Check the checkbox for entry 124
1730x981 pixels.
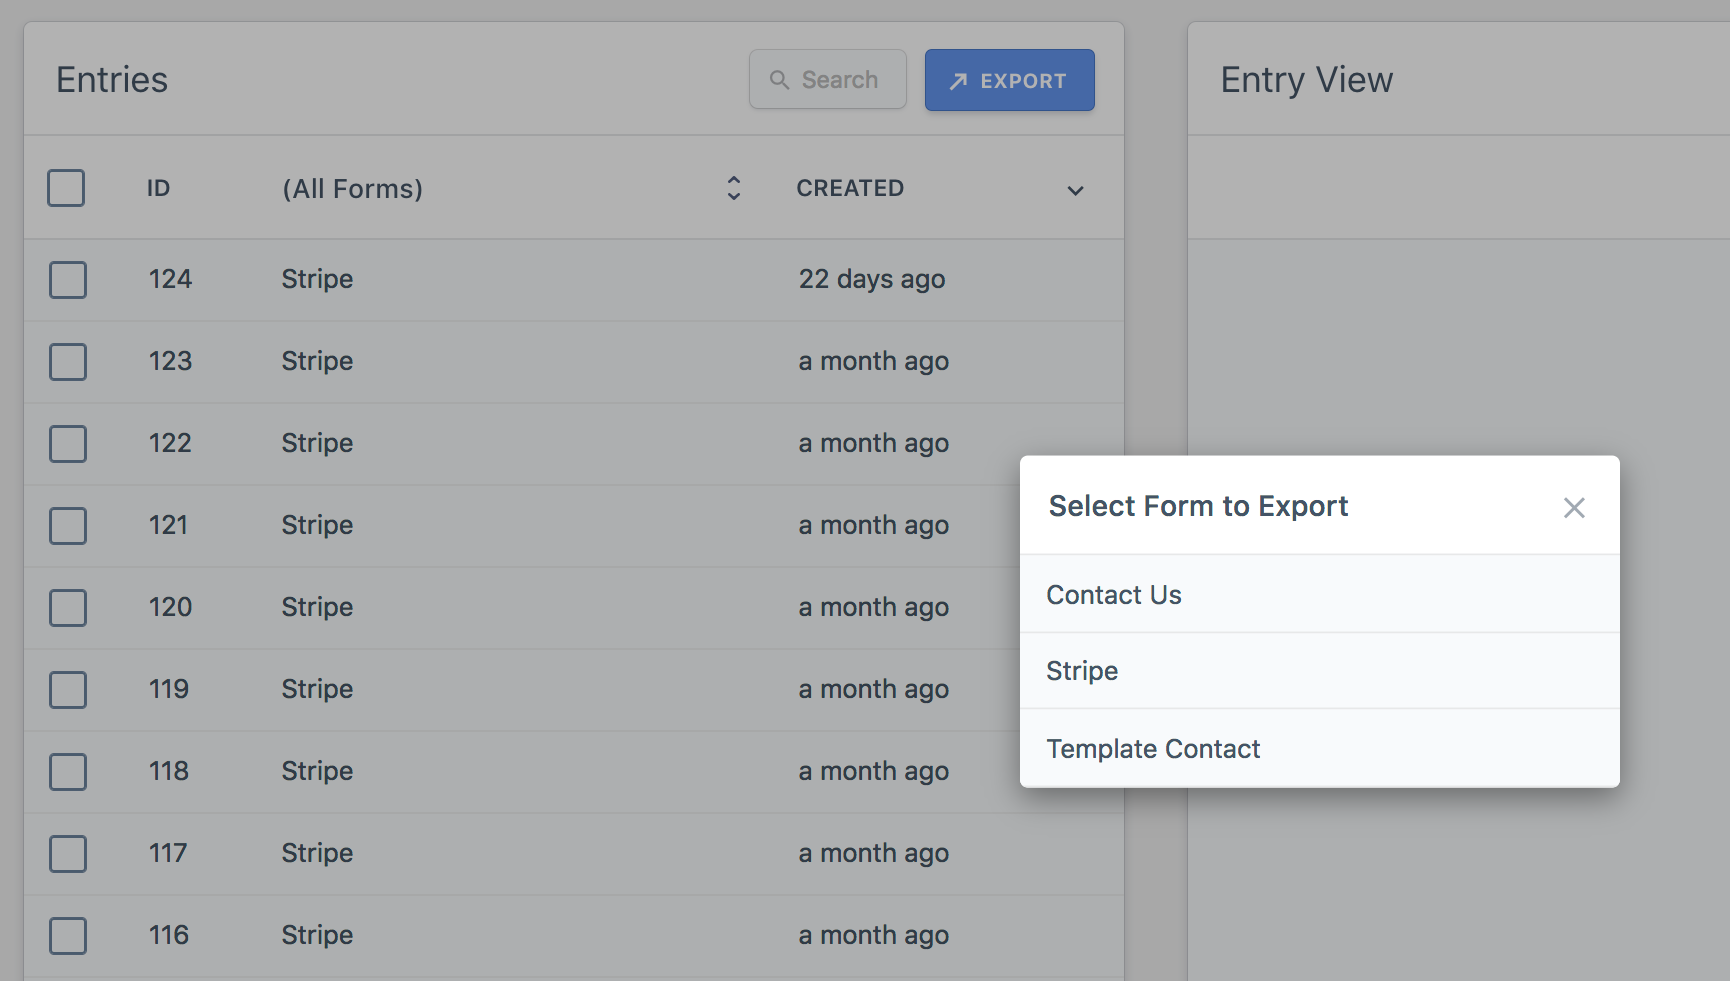(x=67, y=280)
